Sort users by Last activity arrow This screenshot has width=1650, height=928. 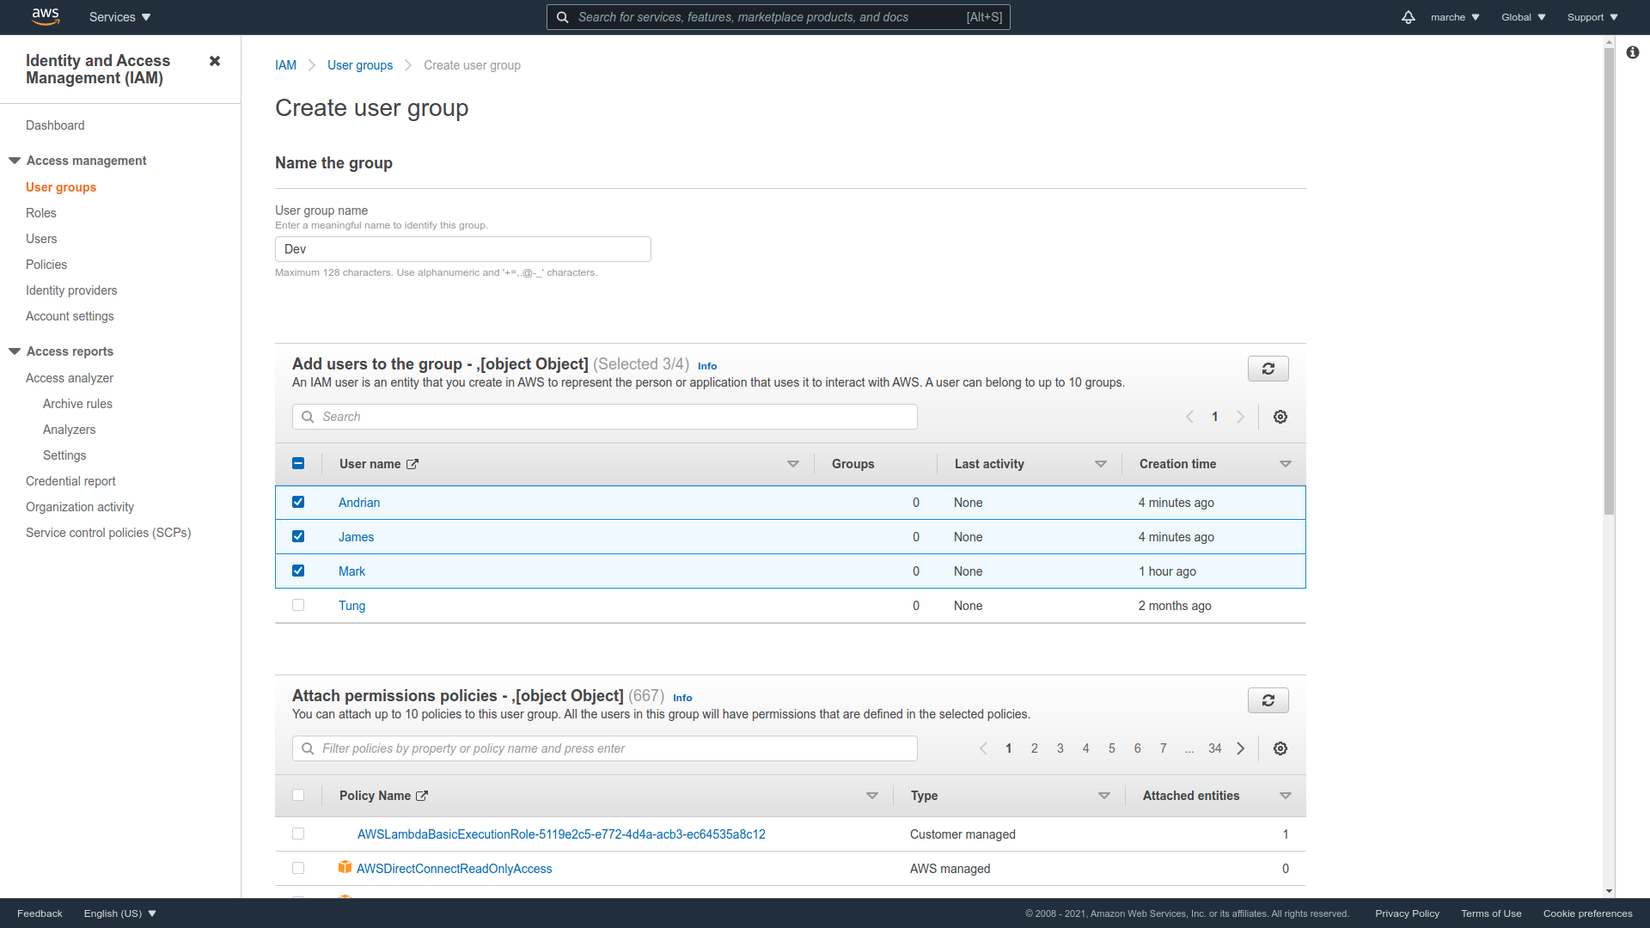click(x=1101, y=464)
